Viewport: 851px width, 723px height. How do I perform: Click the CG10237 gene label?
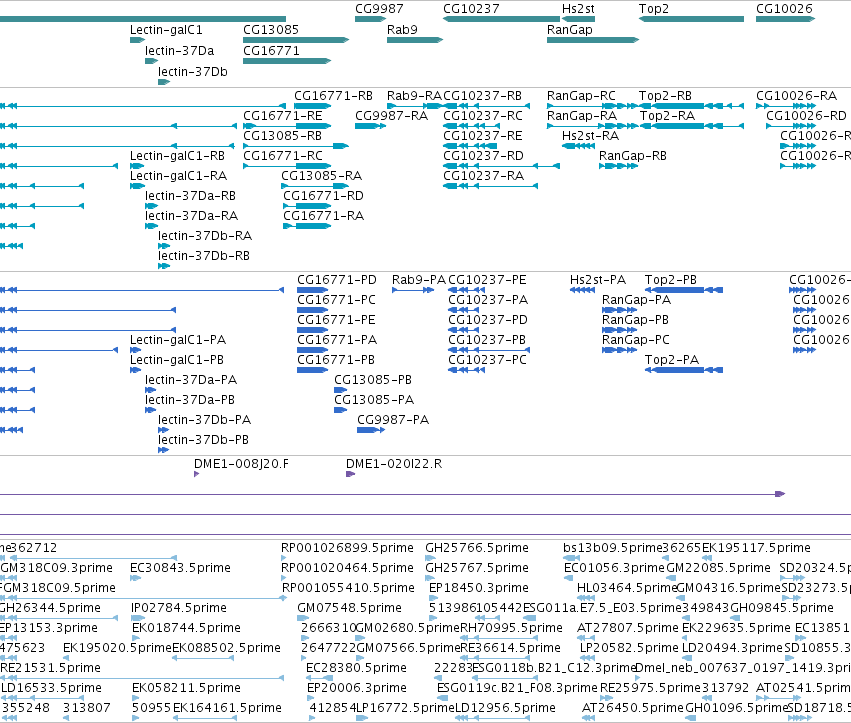471,9
